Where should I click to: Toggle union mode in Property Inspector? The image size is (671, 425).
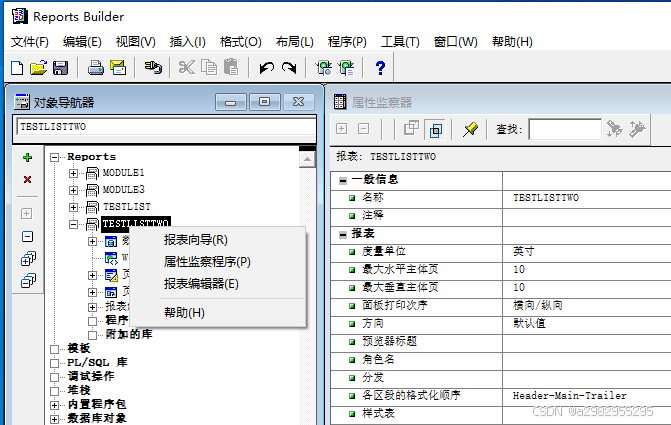411,128
